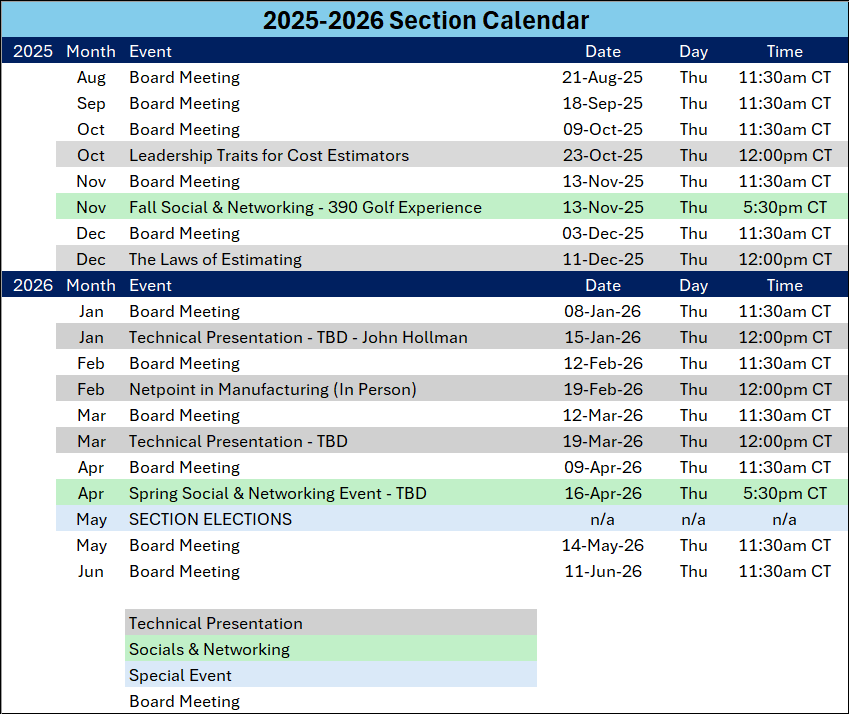
Task: Click the "2025-2026 Section Calendar" title
Action: (426, 20)
